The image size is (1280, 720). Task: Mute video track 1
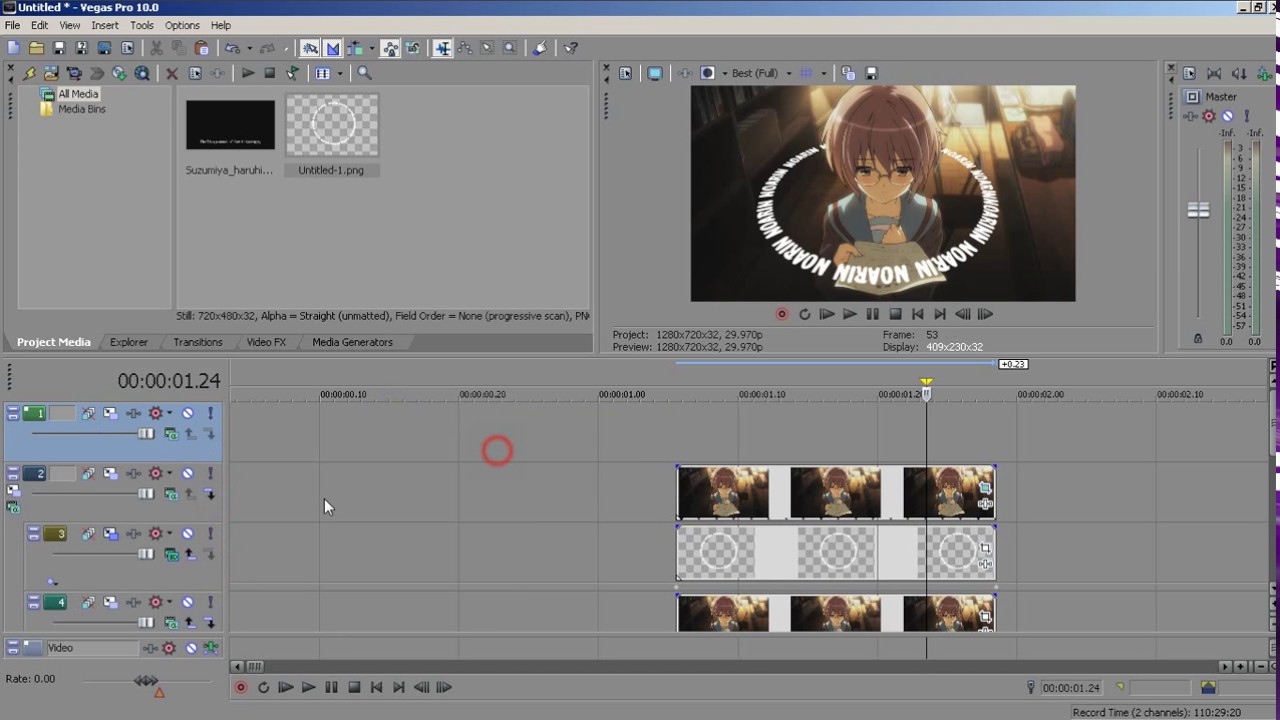[x=187, y=413]
